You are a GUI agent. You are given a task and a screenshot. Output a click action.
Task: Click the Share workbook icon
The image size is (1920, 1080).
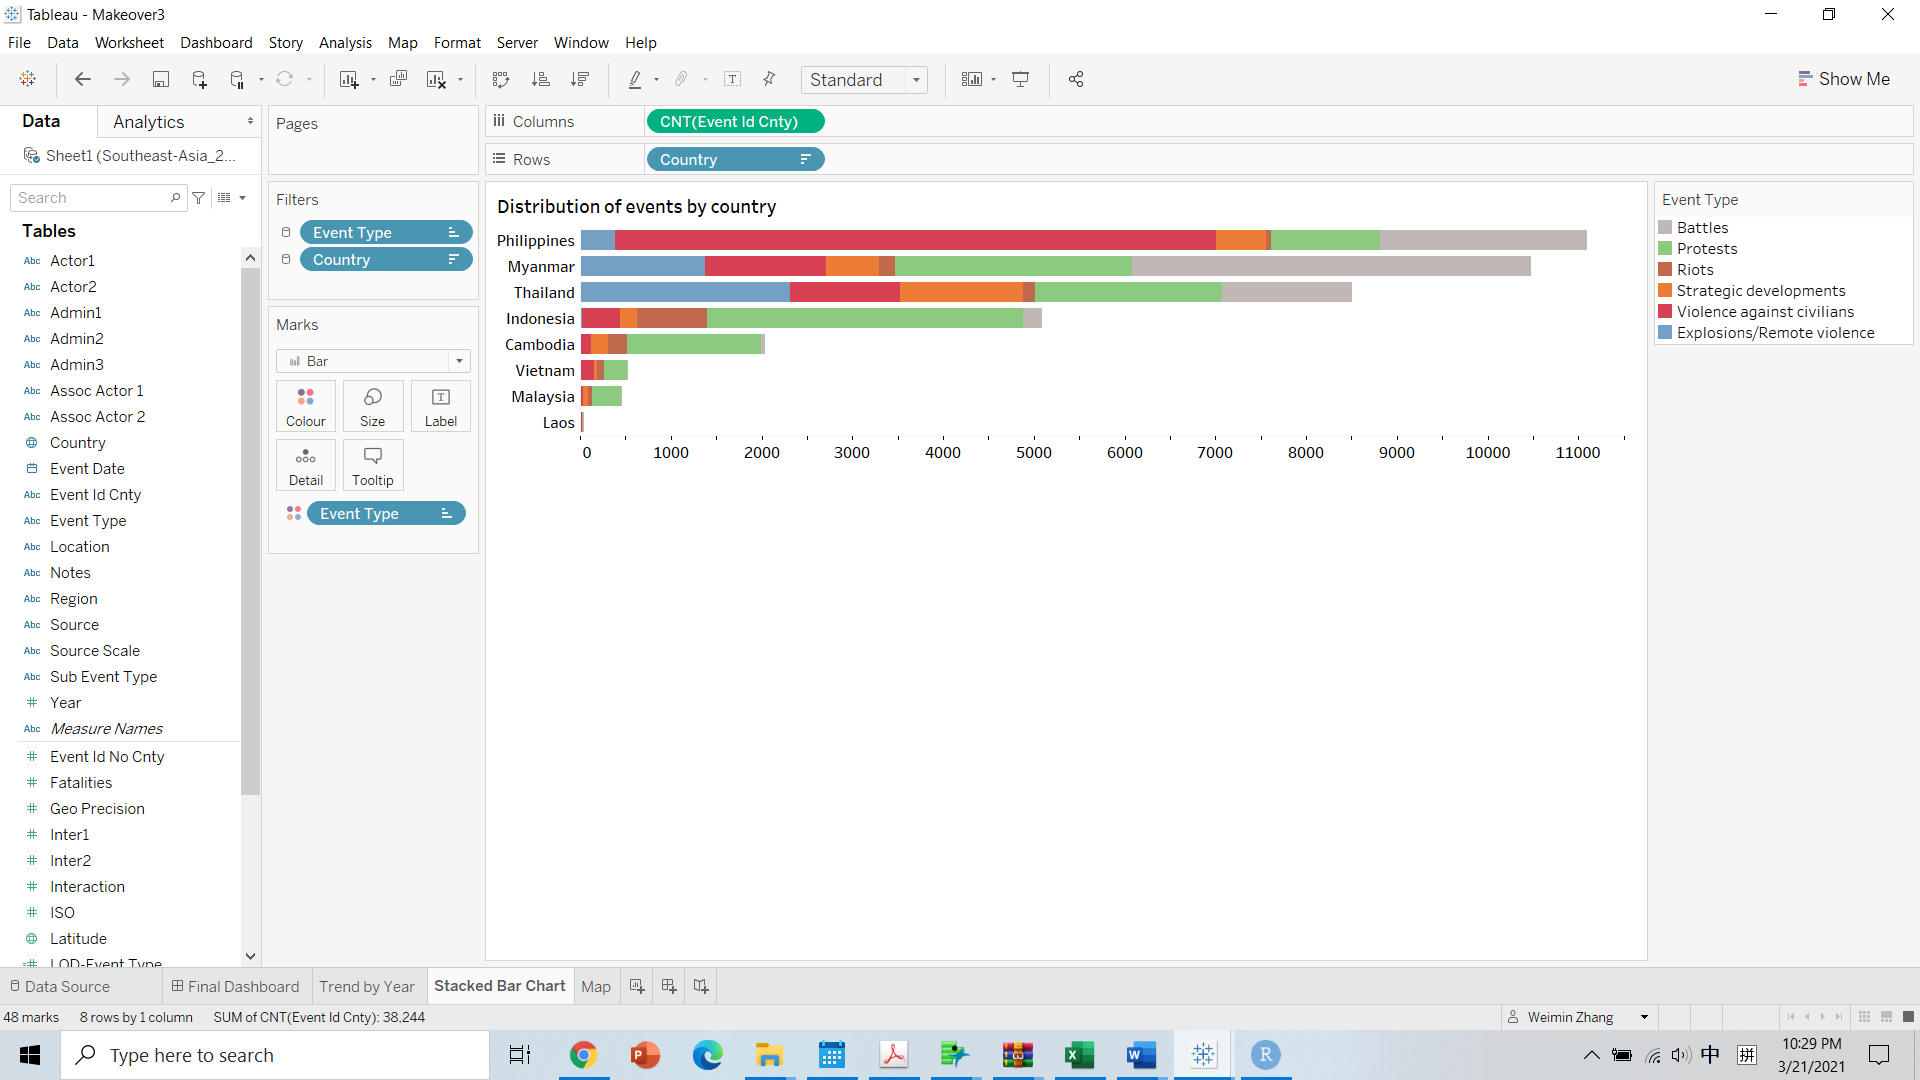click(x=1076, y=80)
